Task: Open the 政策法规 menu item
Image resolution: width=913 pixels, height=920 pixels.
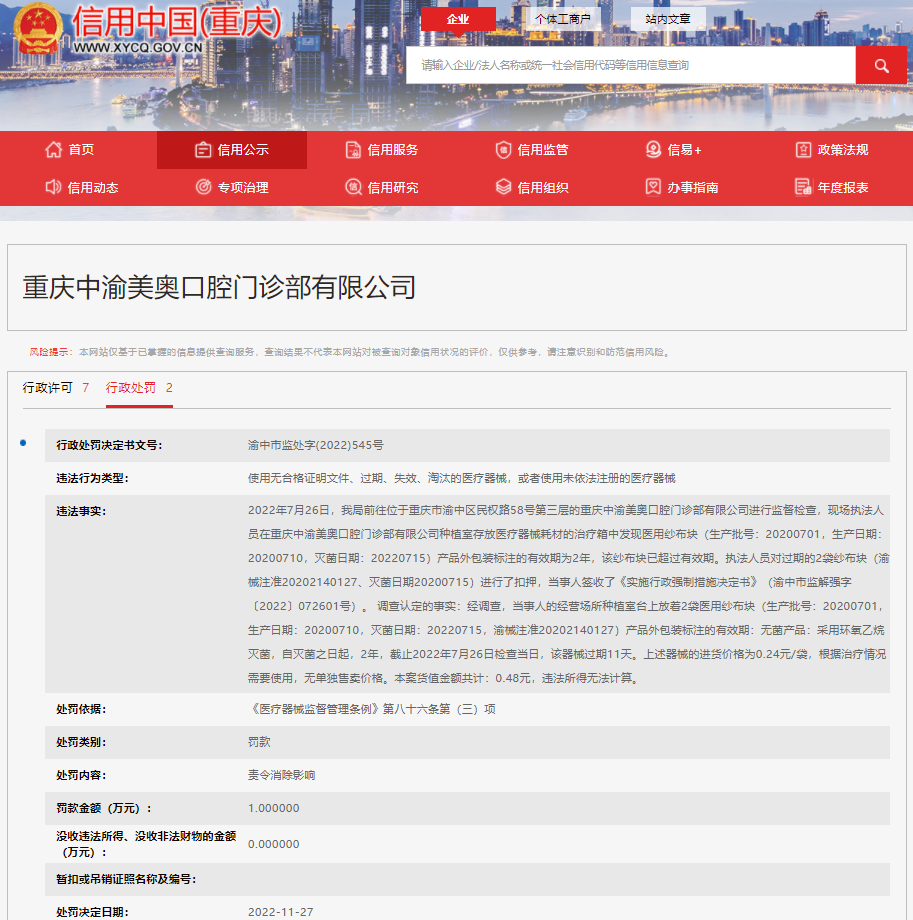Action: click(x=842, y=150)
